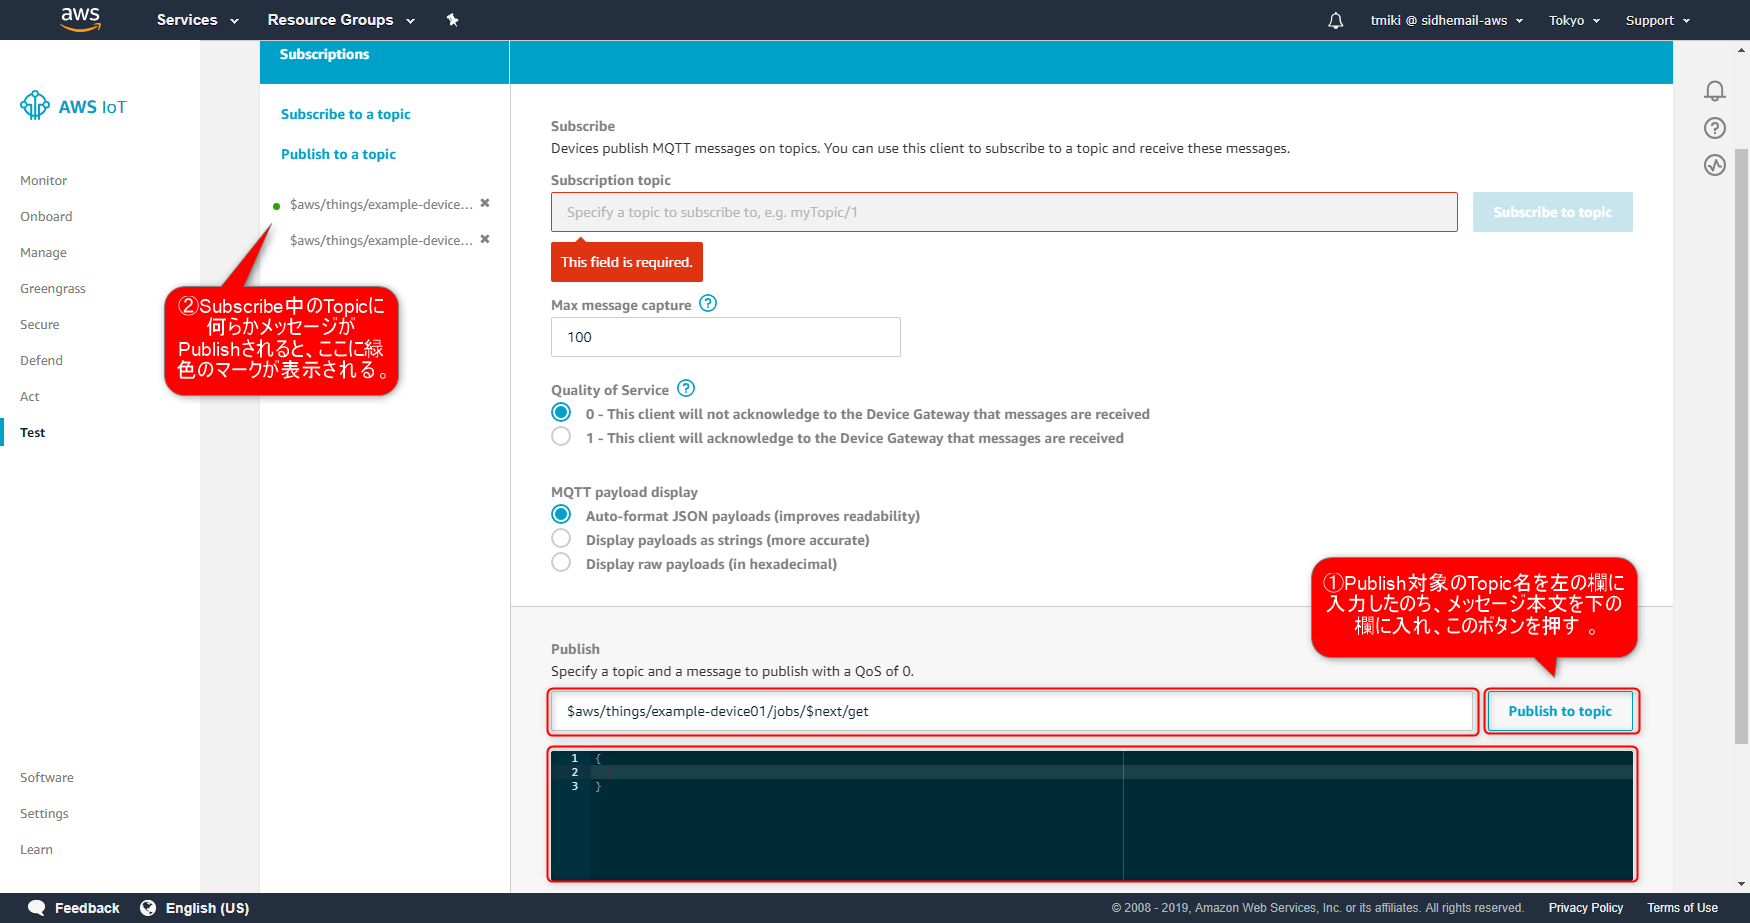This screenshot has width=1750, height=923.
Task: Click the language globe icon
Action: click(148, 908)
